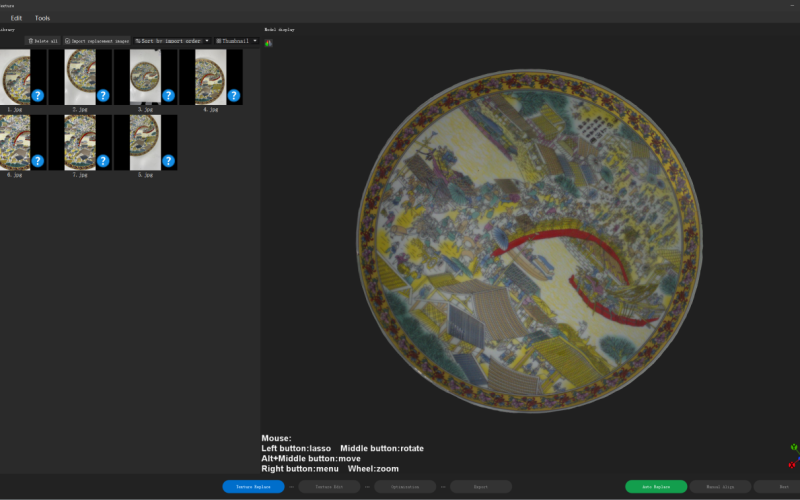
Task: Select the 7.jpg thumbnail image
Action: click(x=80, y=142)
